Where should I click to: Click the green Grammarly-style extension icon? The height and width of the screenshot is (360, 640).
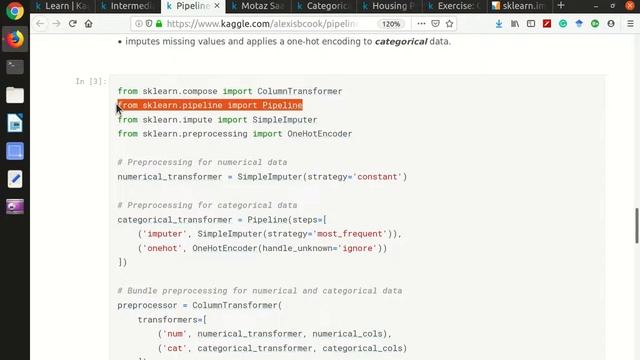(563, 24)
